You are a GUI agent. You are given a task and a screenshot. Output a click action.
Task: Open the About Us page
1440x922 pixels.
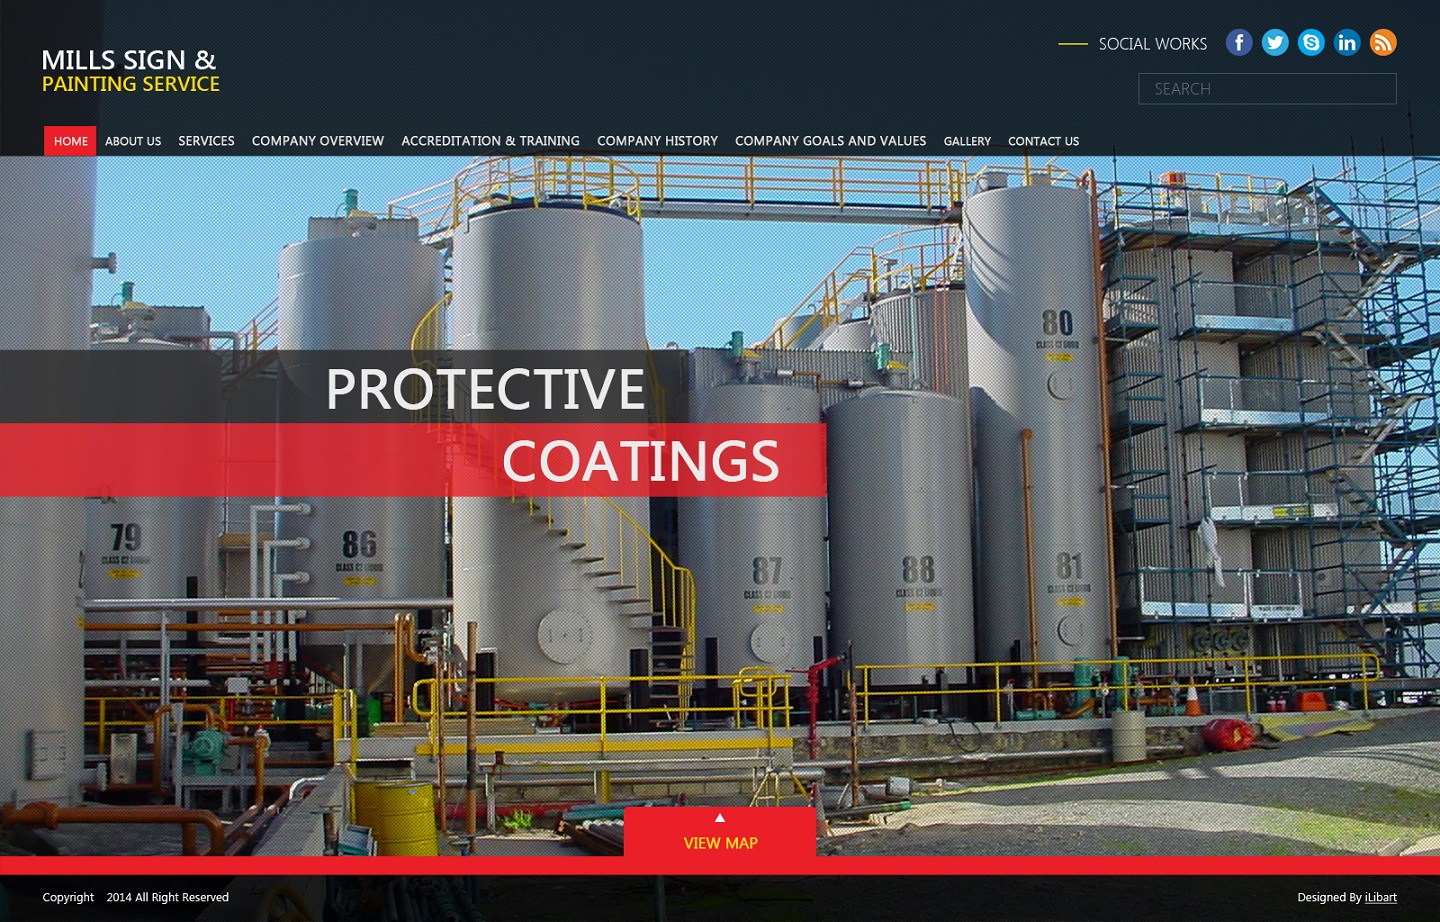(133, 141)
